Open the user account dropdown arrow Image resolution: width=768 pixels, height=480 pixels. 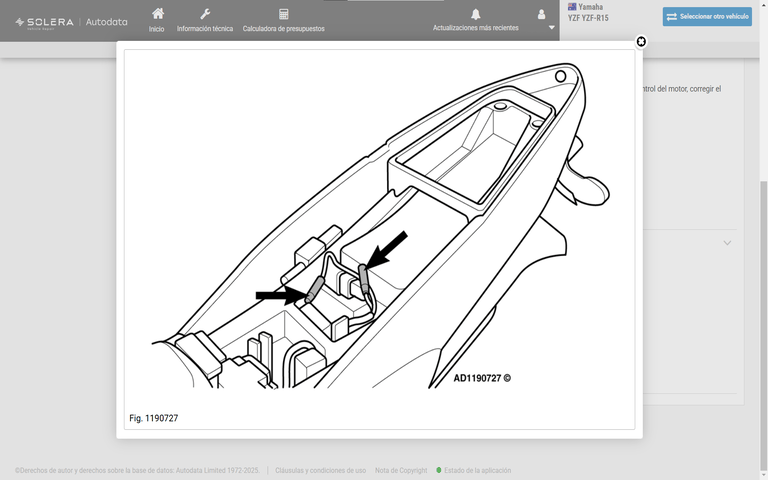[x=552, y=28]
